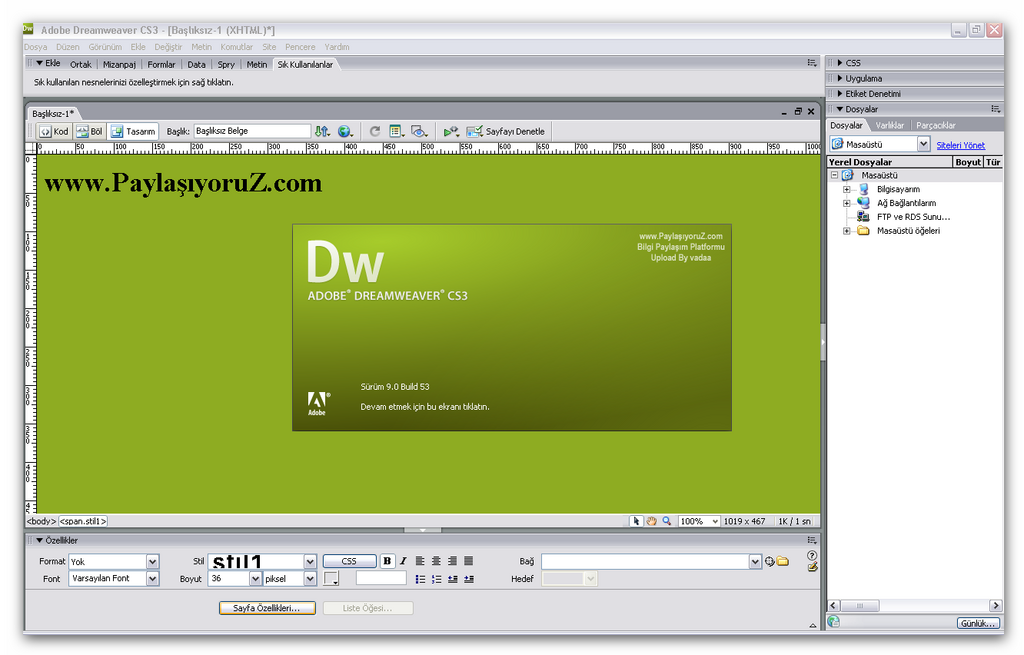Open help icon in Özellikler panel

point(812,555)
